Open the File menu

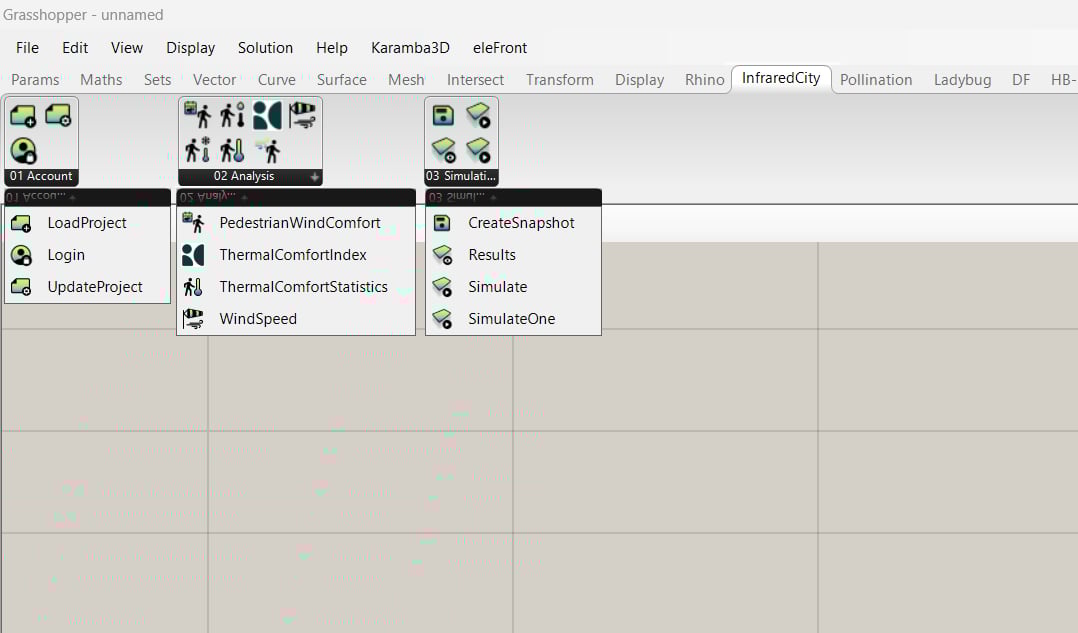tap(28, 47)
